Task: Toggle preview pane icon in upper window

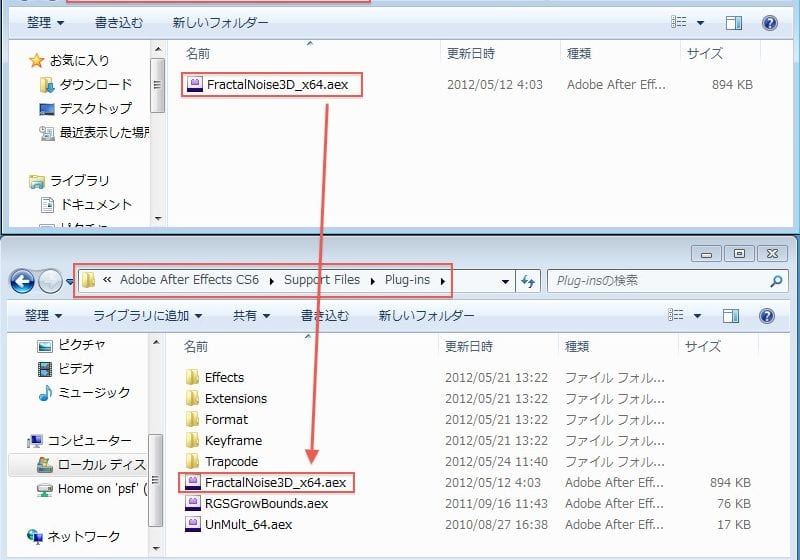Action: (734, 23)
